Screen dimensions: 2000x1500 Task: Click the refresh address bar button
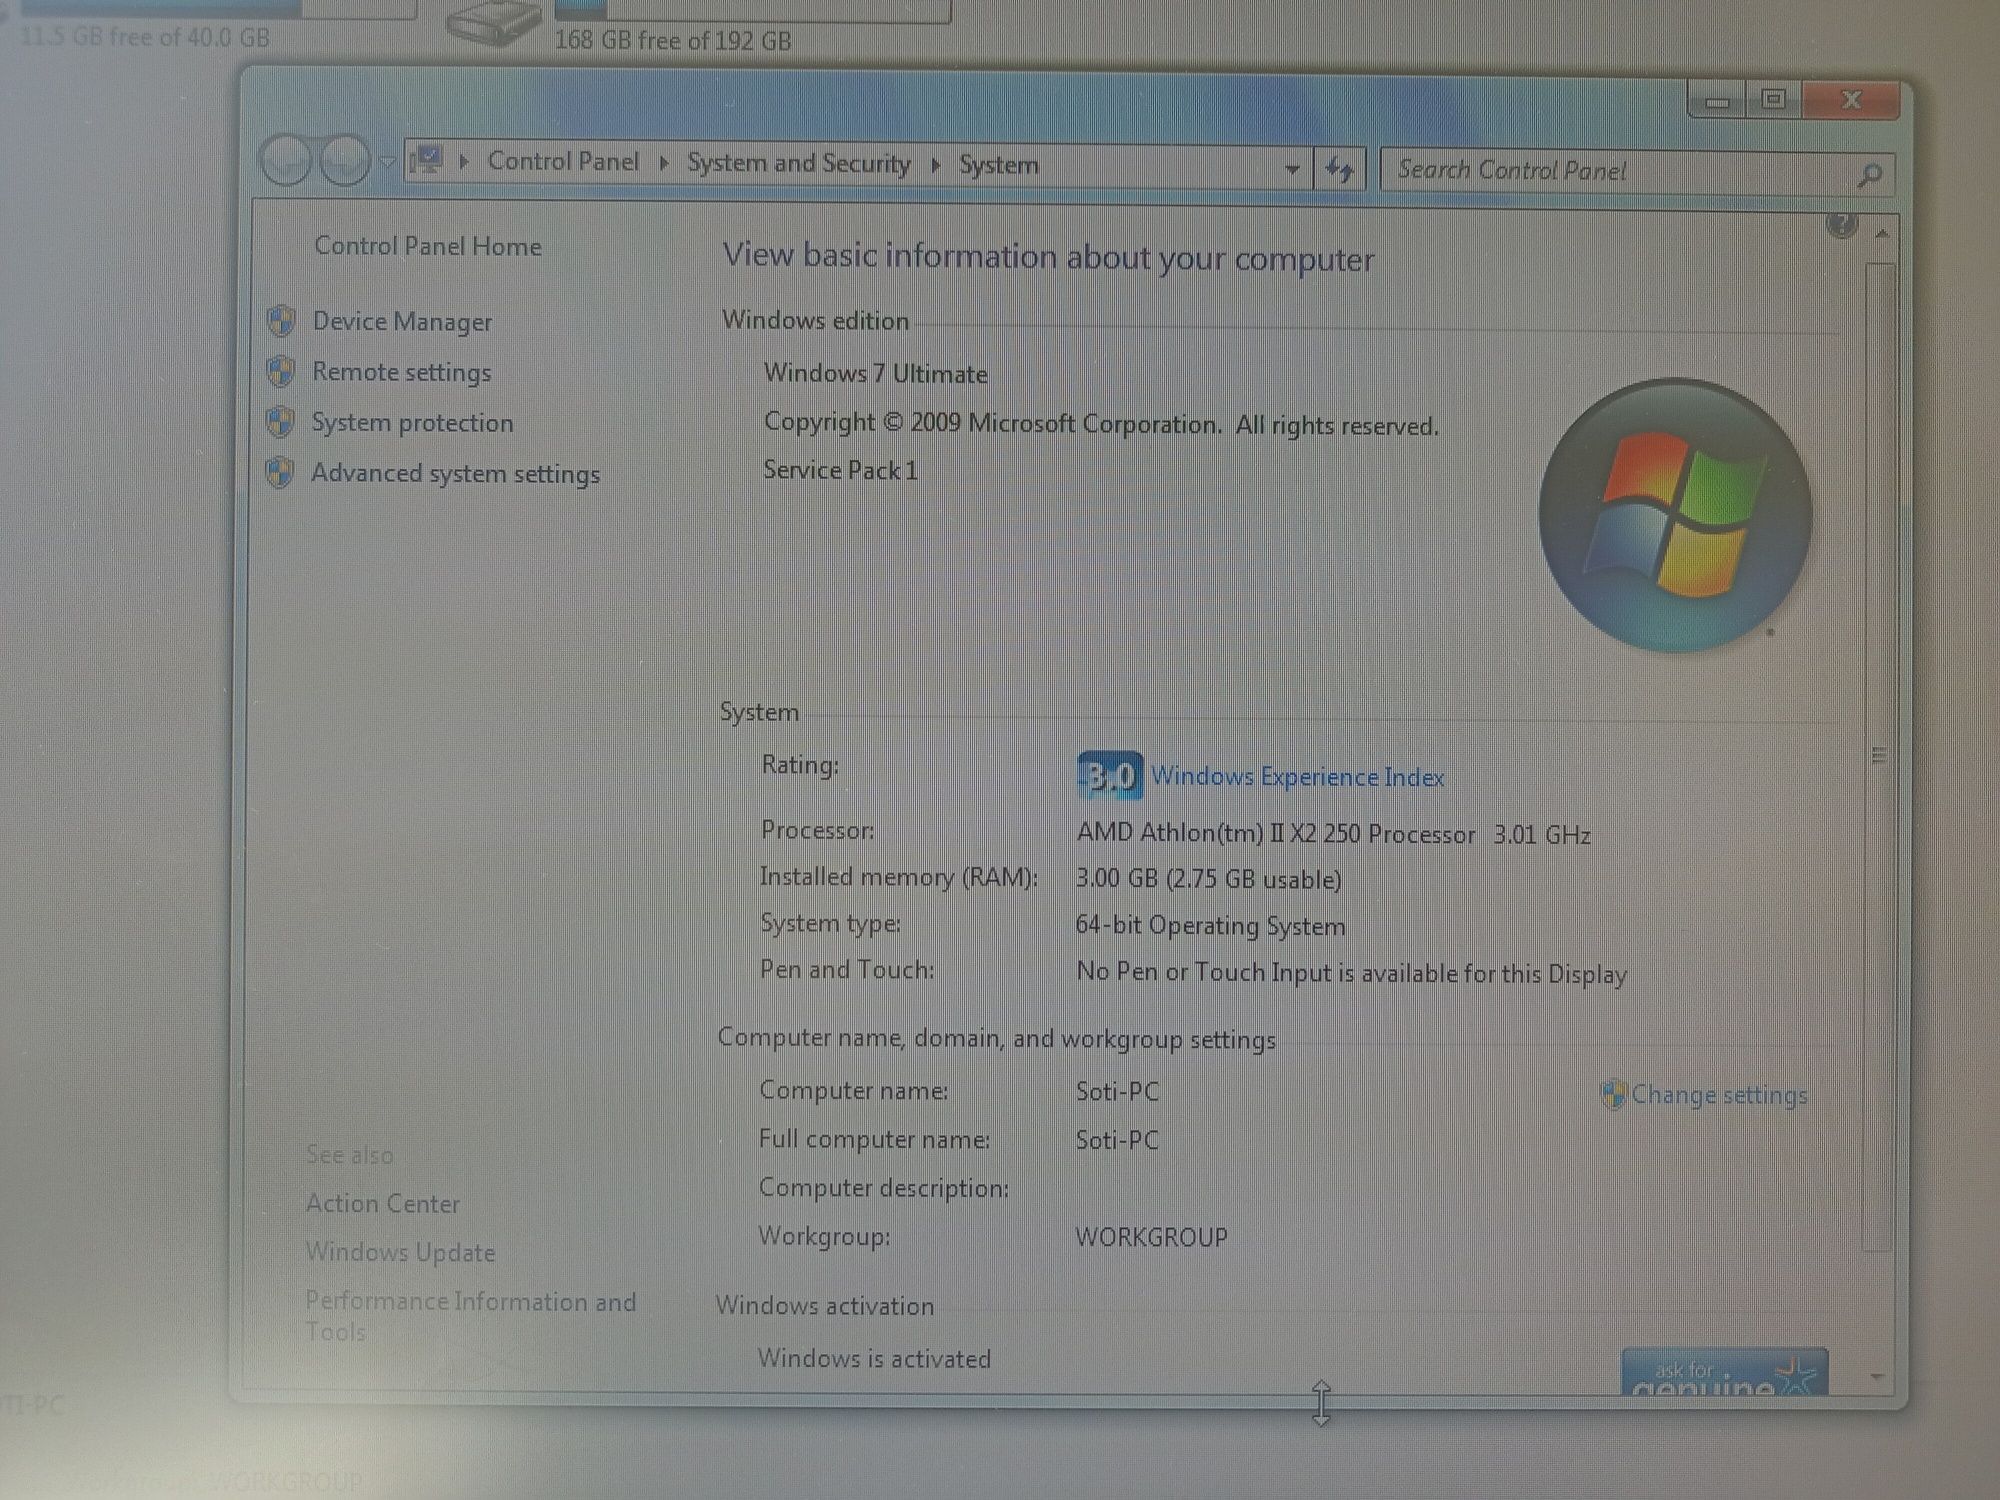(x=1340, y=168)
